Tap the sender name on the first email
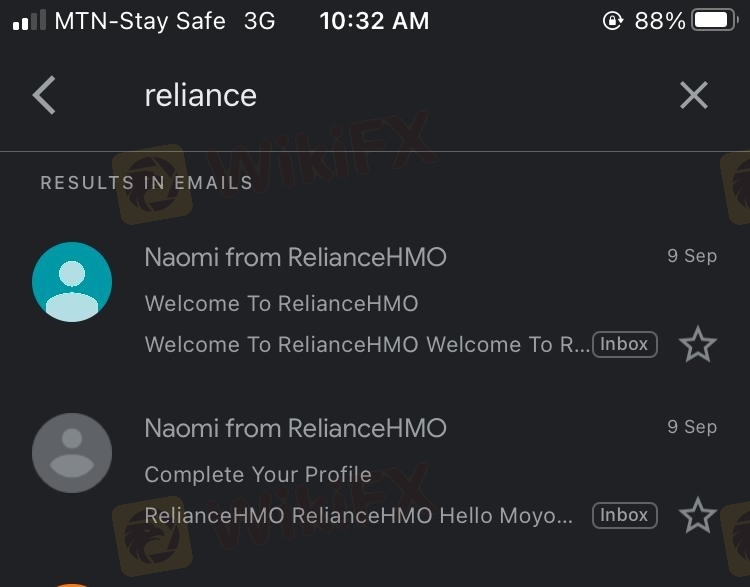This screenshot has height=587, width=750. 295,257
